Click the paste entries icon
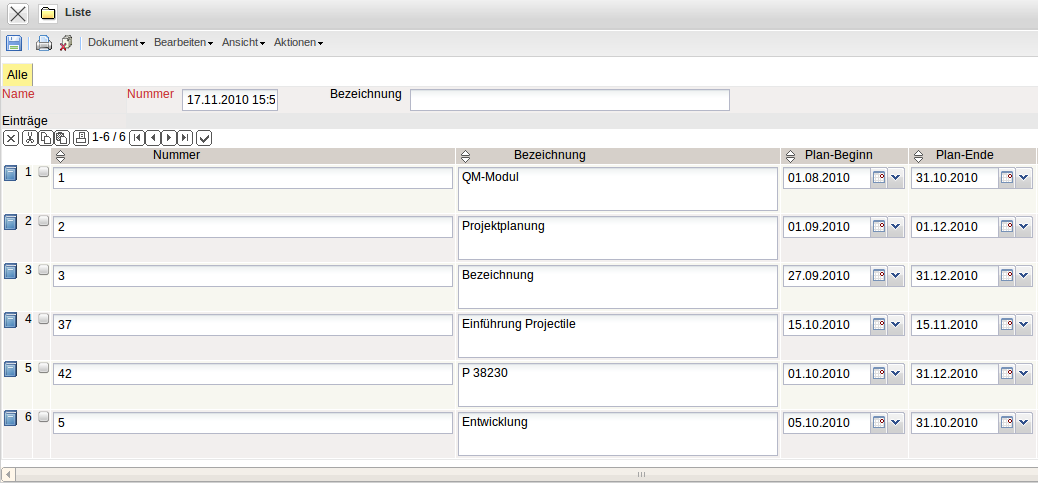The image size is (1038, 483). 62,137
